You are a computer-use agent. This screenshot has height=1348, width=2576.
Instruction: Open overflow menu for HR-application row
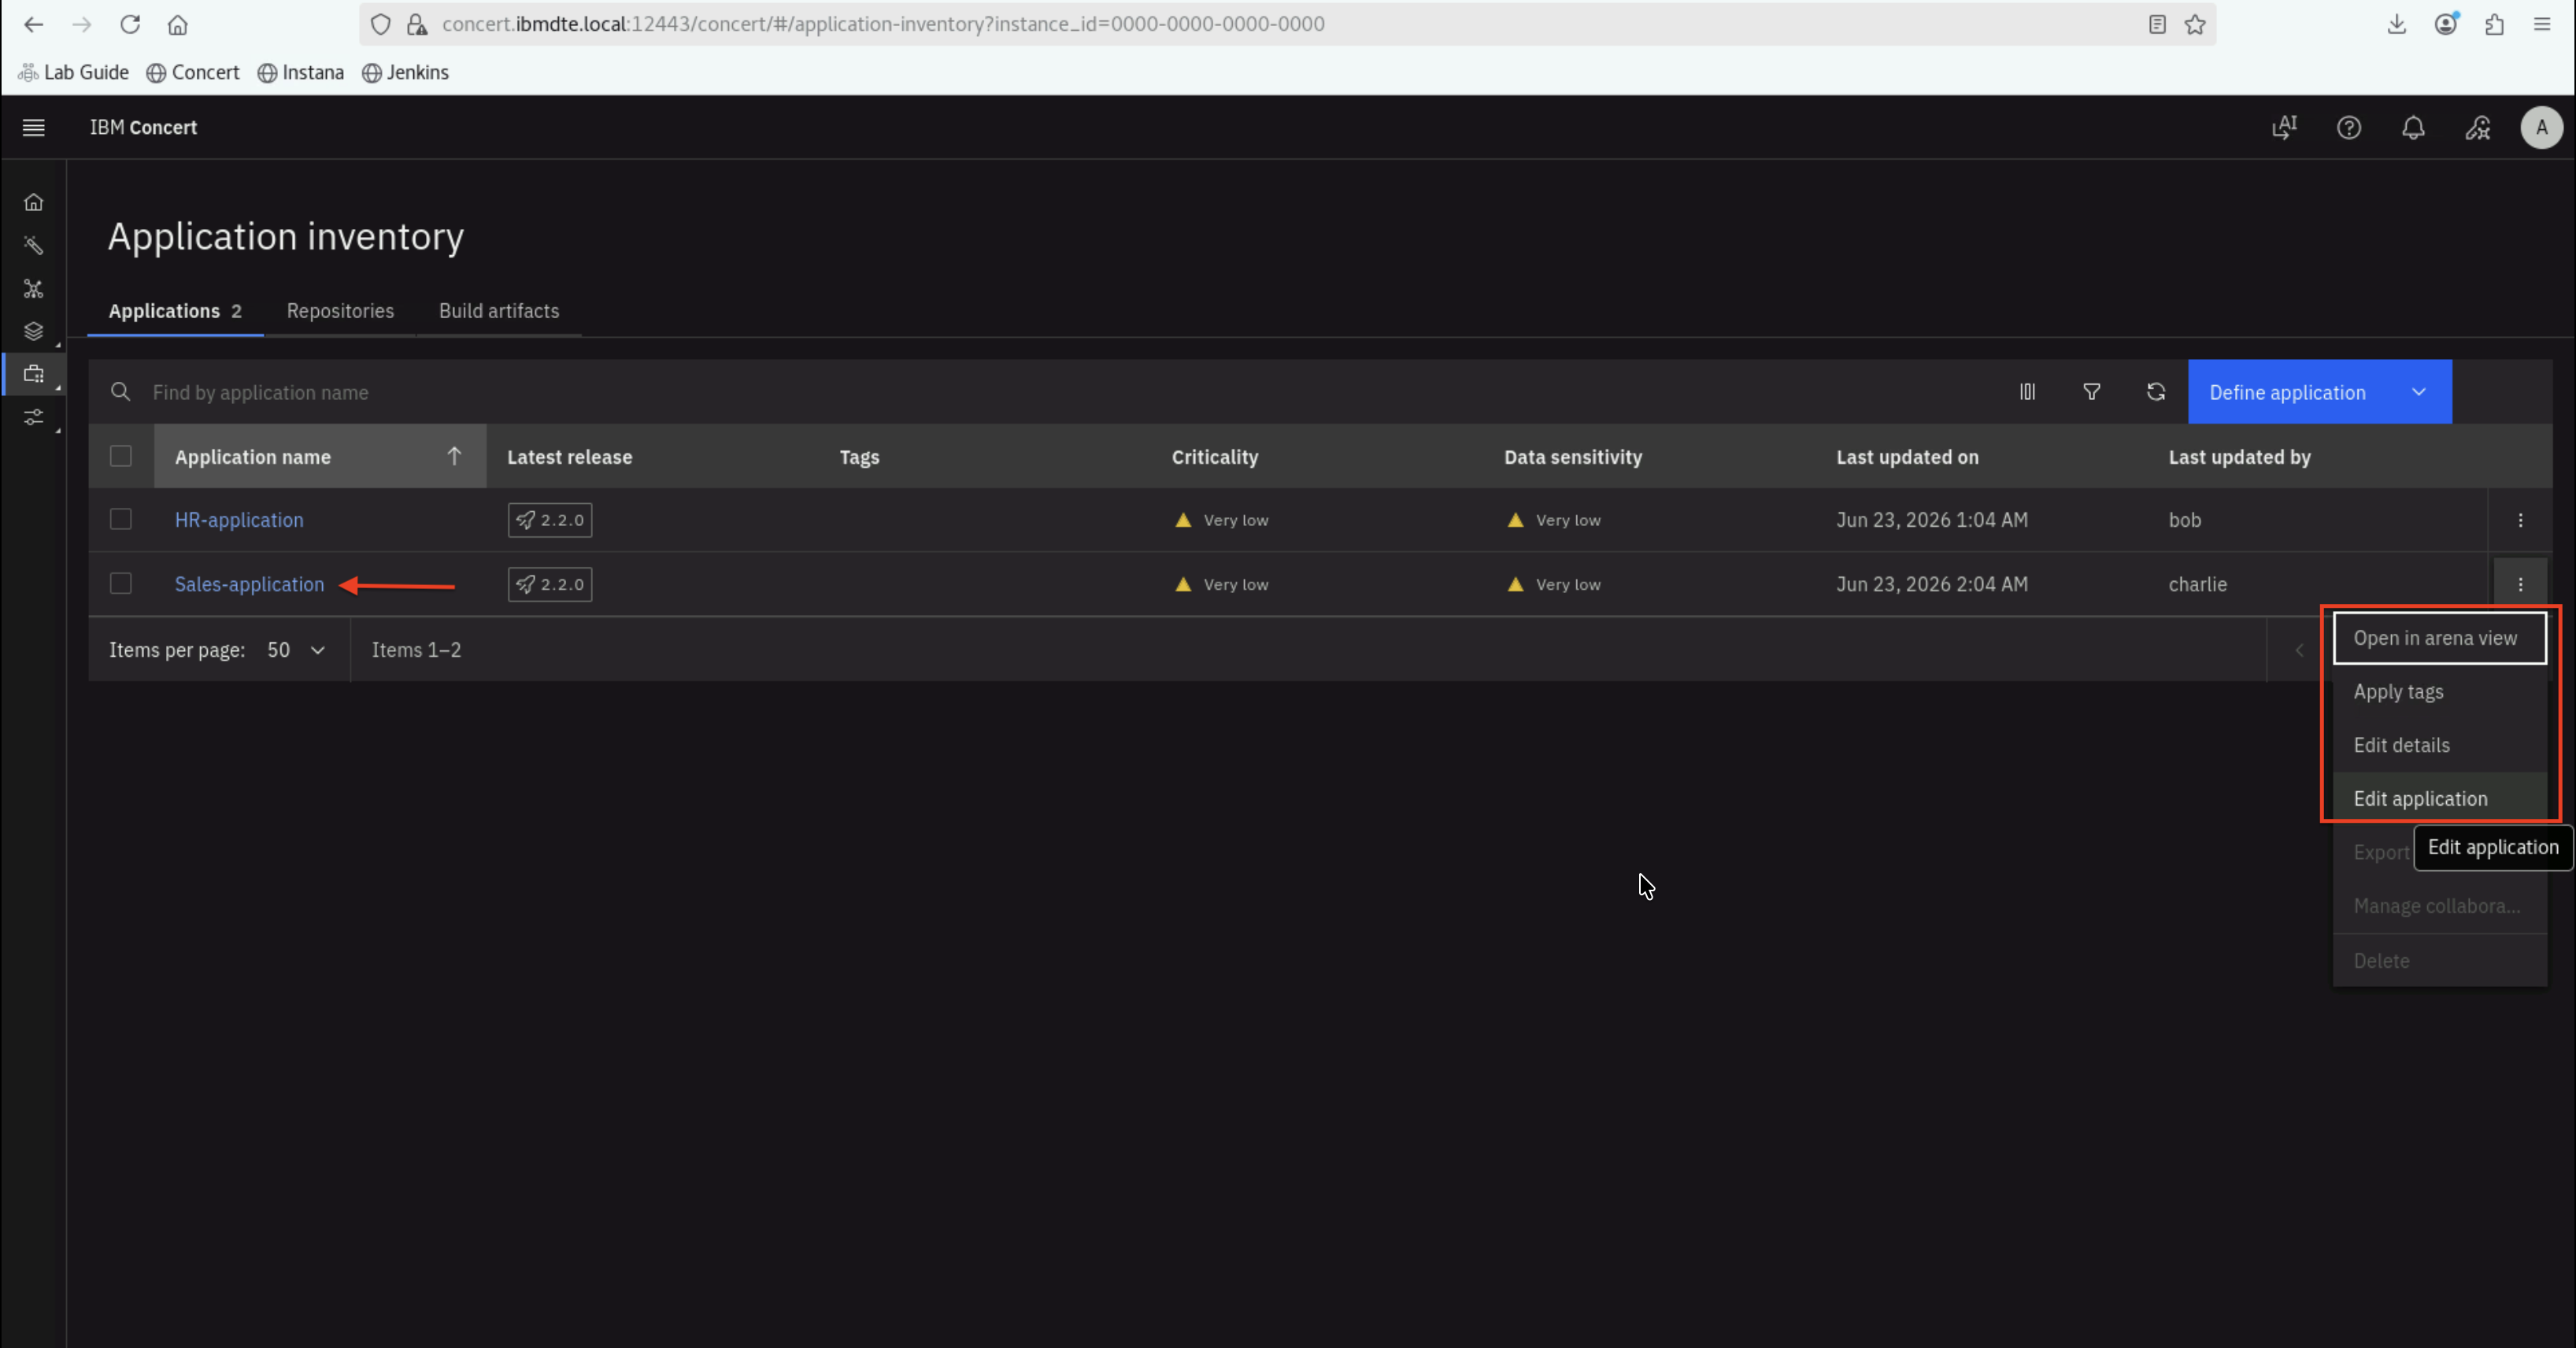(2520, 520)
